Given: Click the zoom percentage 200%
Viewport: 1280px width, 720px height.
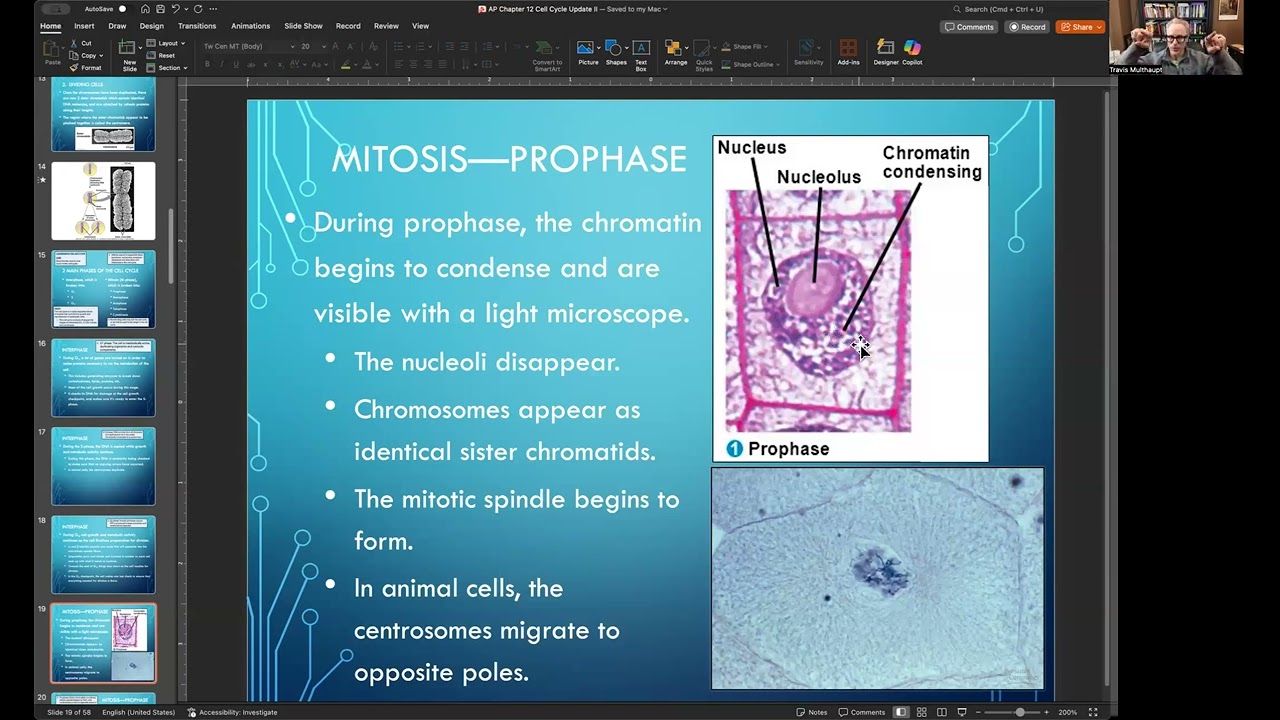Looking at the screenshot, I should [x=1067, y=712].
